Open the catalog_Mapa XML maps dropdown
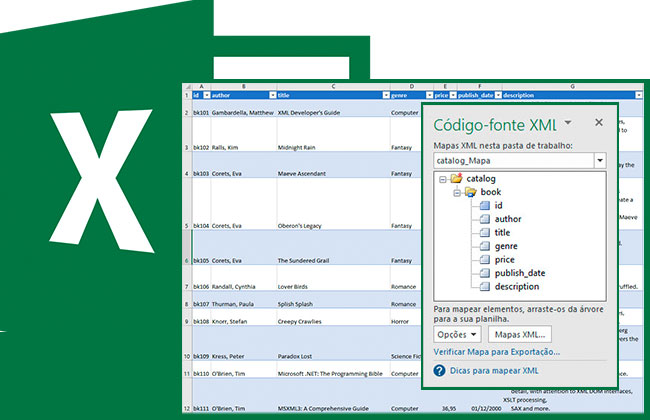The image size is (650, 420). click(600, 160)
